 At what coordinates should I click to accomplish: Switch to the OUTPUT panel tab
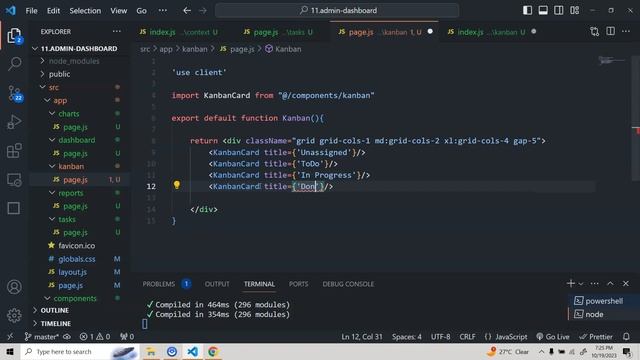(217, 284)
